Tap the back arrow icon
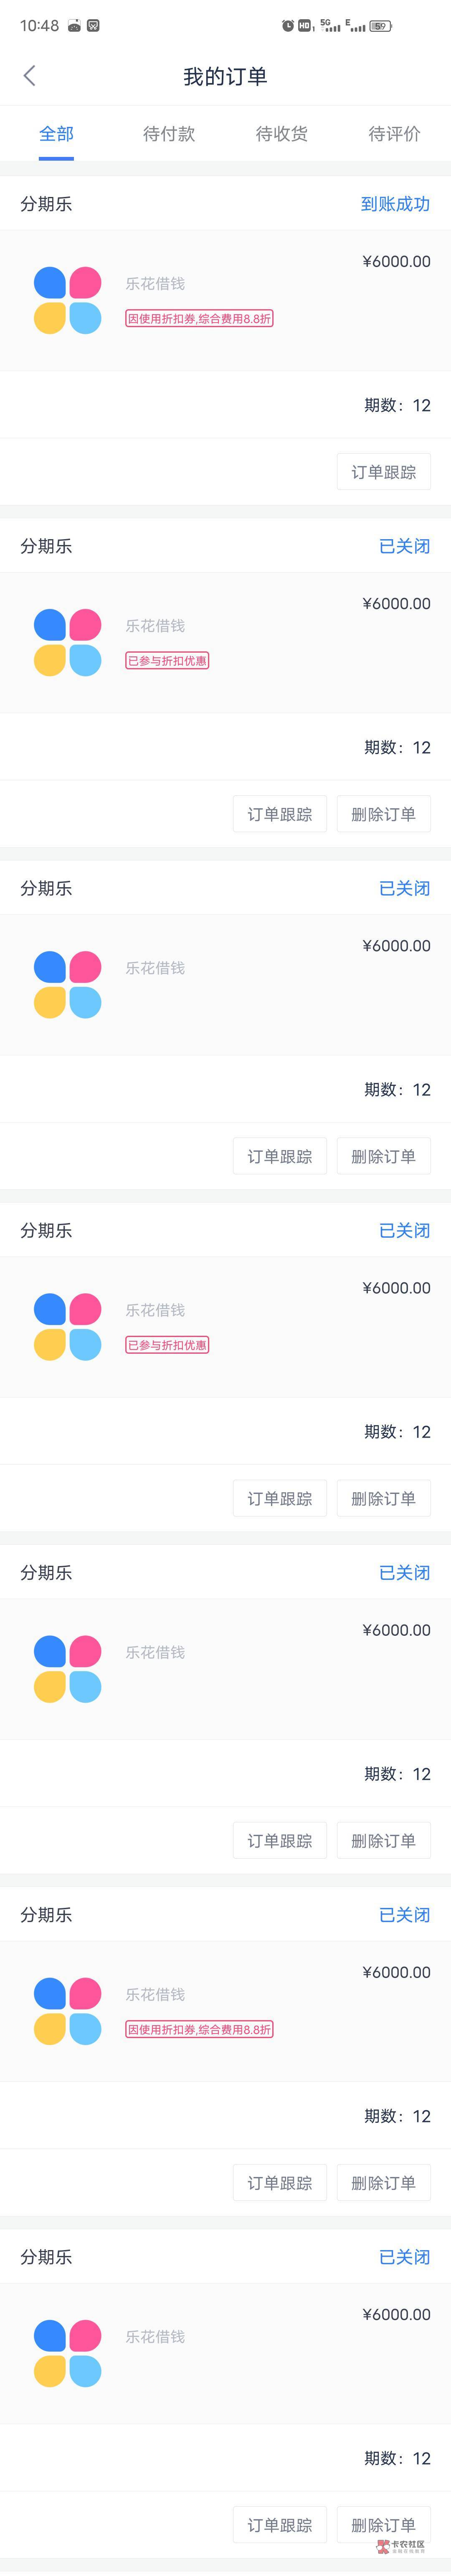The width and height of the screenshot is (451, 2576). point(29,75)
